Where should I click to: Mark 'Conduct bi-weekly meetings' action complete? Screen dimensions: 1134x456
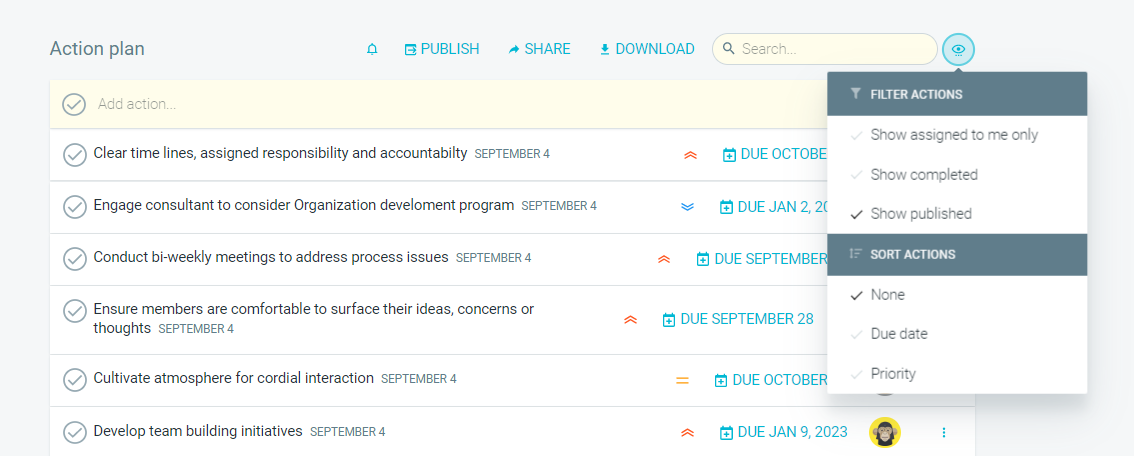tap(74, 259)
